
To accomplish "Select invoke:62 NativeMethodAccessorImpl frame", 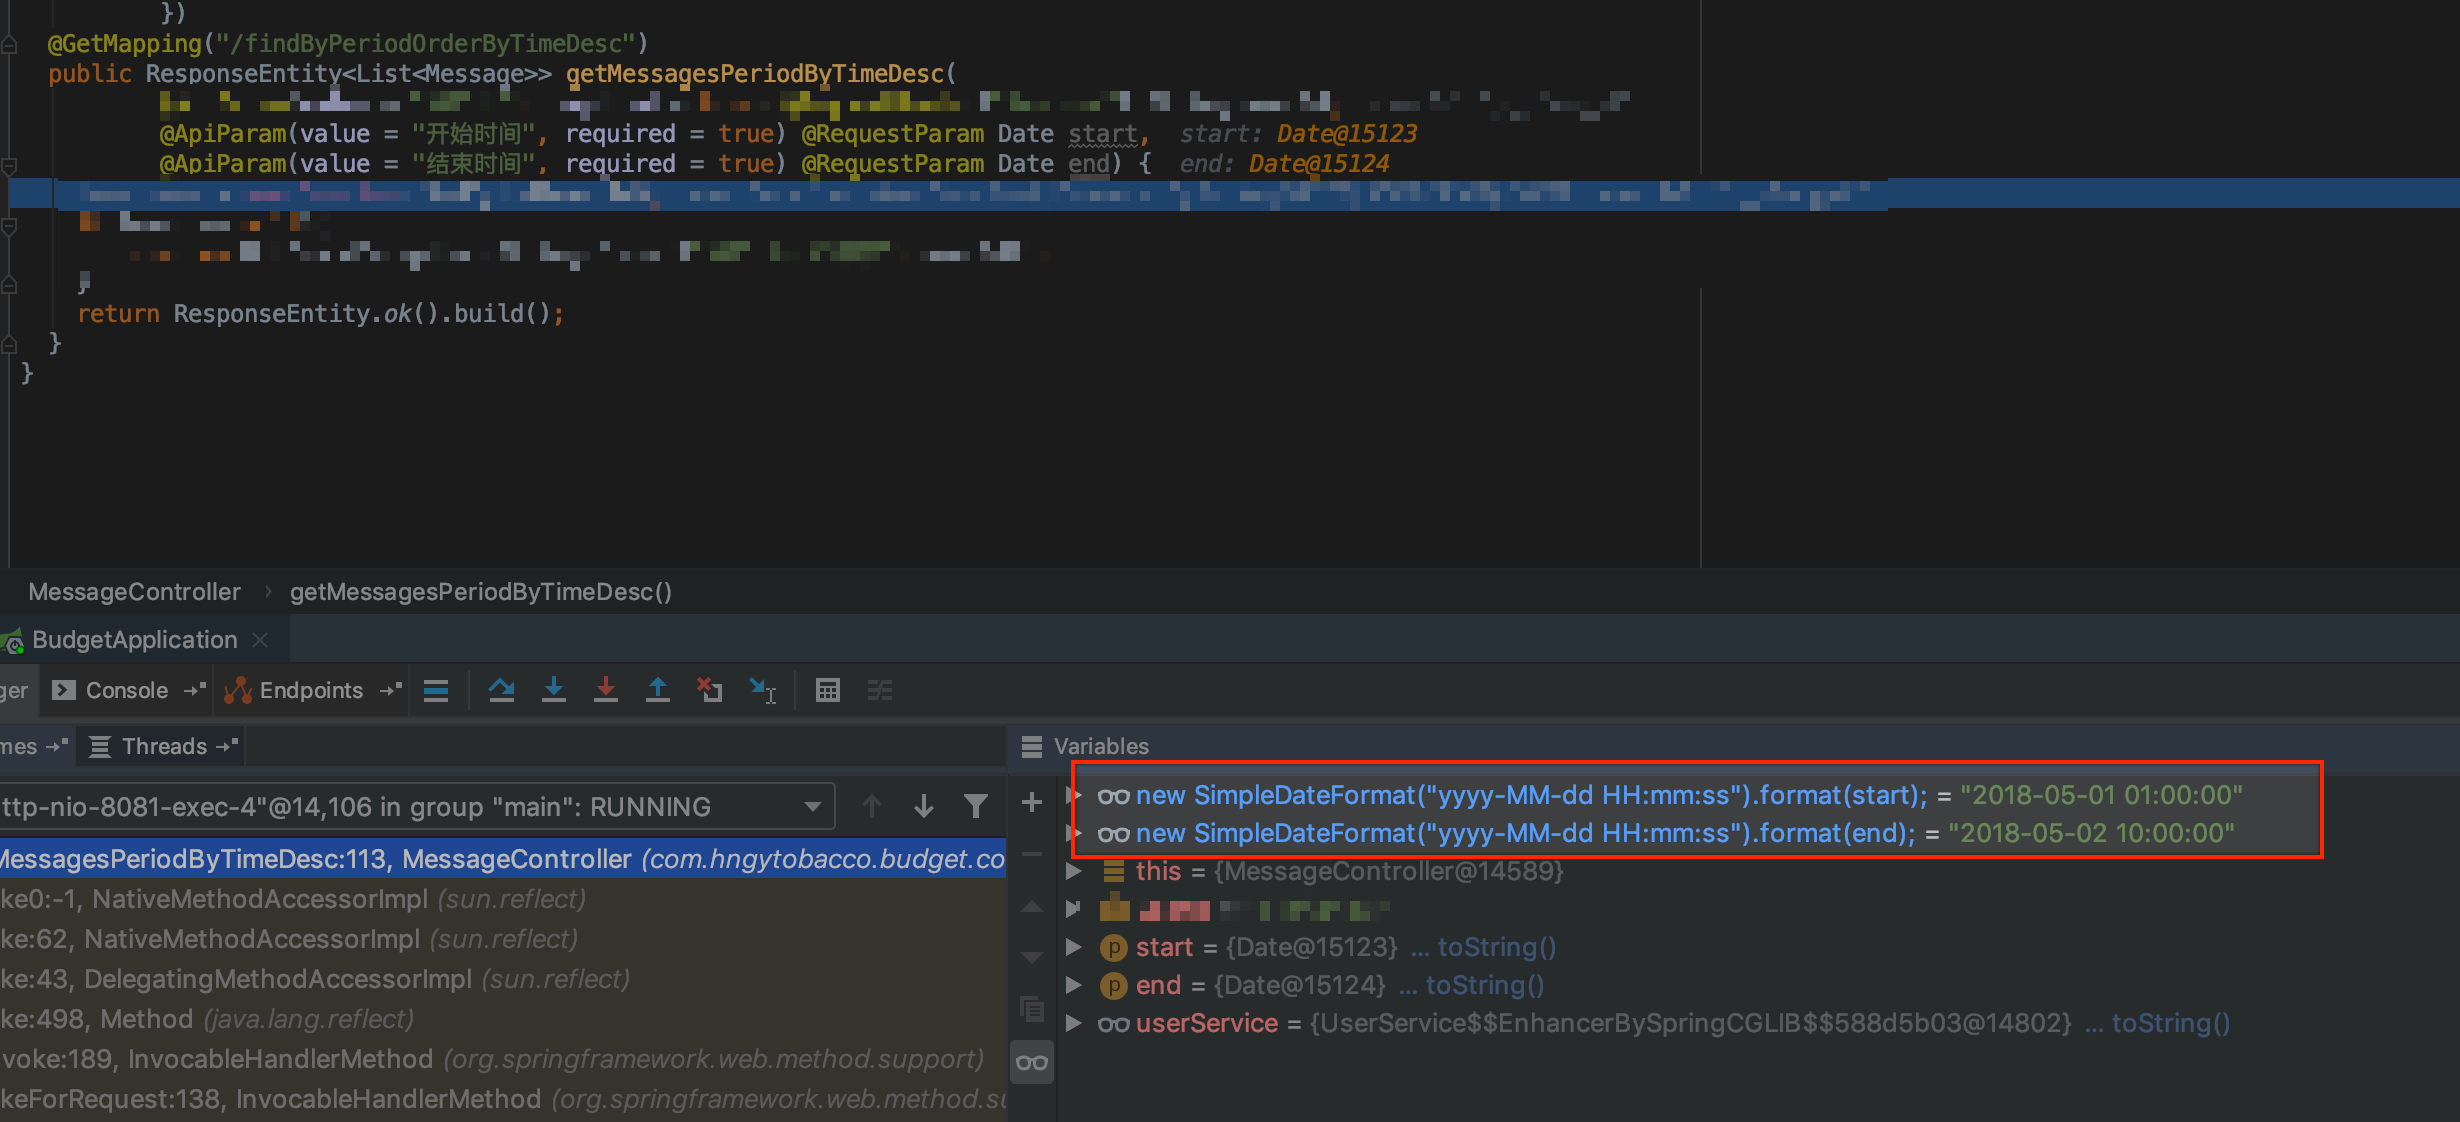I will pyautogui.click(x=503, y=939).
